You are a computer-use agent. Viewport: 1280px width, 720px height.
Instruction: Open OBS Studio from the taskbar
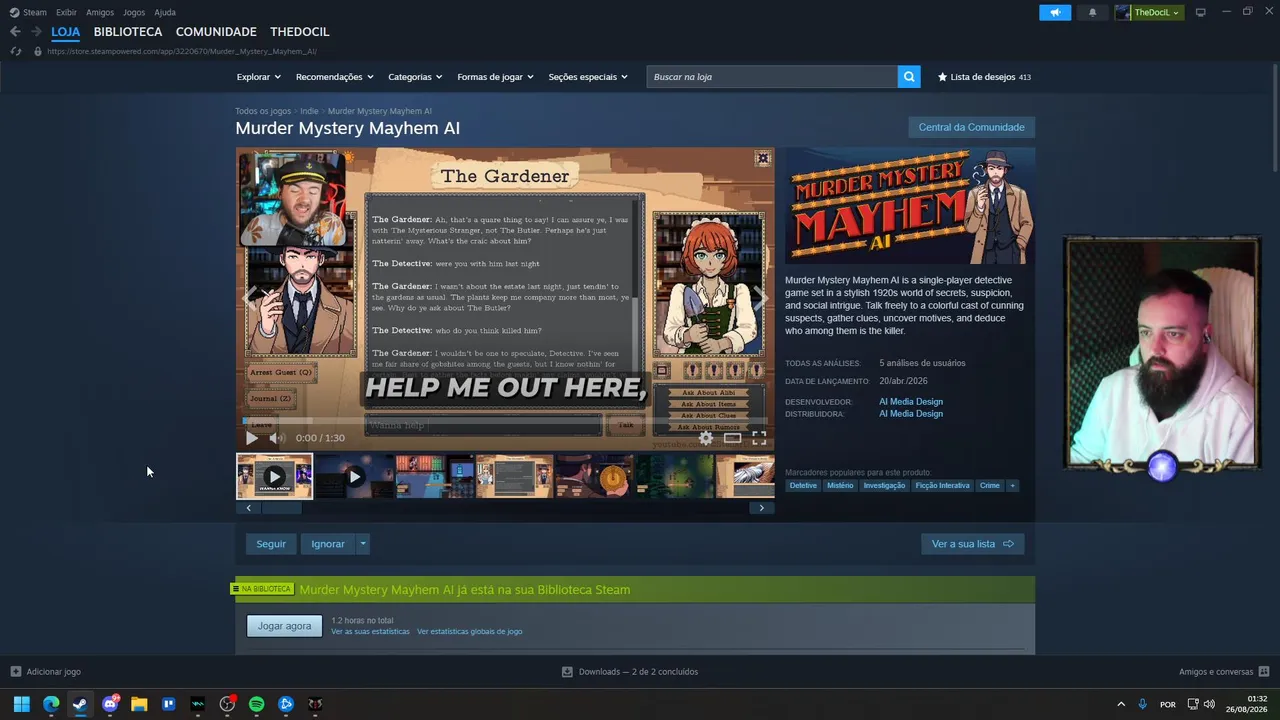click(227, 704)
